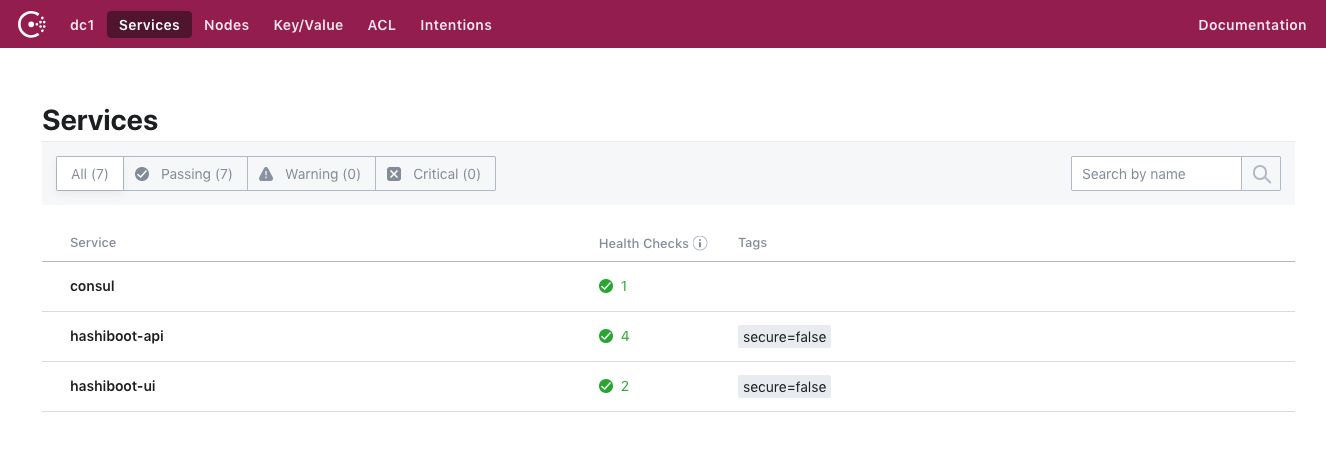Focus the Search by name field
Image resolution: width=1326 pixels, height=450 pixels.
(1156, 174)
